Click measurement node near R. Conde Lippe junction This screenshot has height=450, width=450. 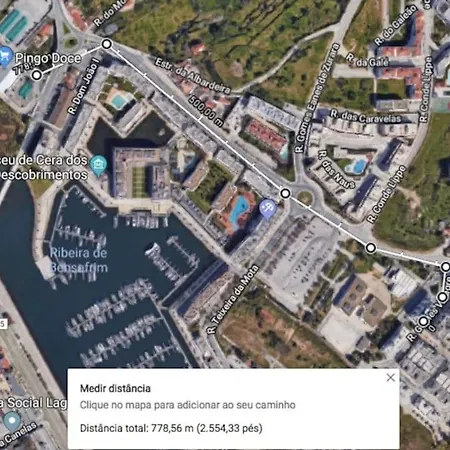click(x=371, y=248)
